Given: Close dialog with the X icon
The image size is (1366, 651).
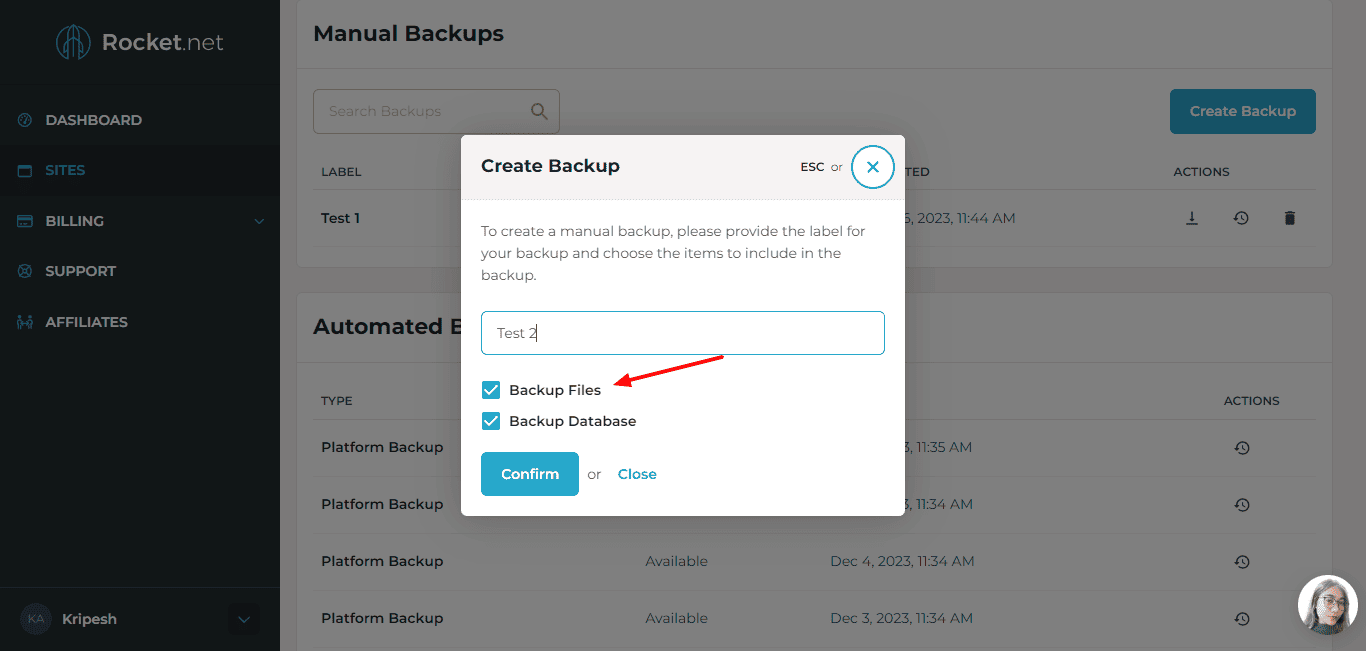Looking at the screenshot, I should 872,167.
